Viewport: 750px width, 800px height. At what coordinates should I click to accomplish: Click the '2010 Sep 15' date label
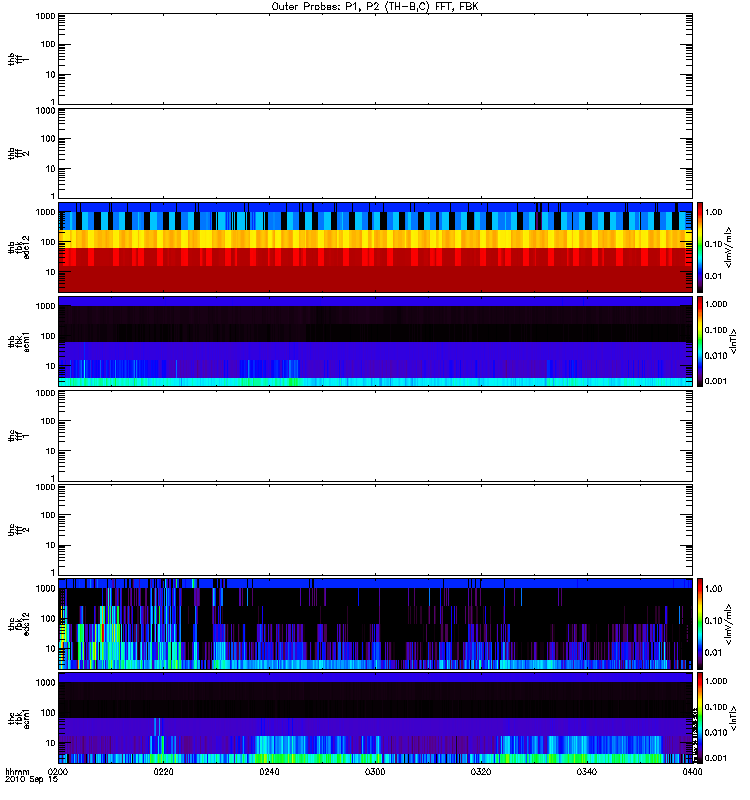[x=32, y=780]
